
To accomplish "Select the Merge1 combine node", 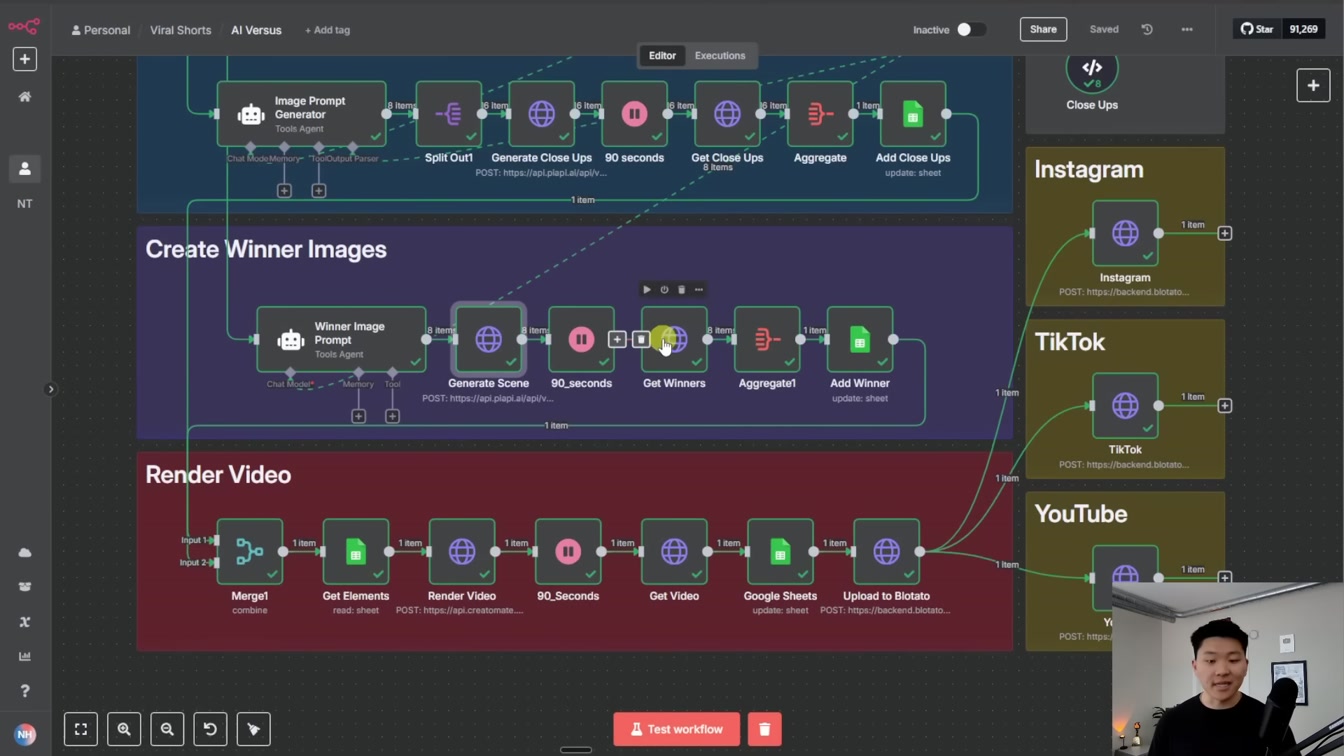I will [250, 552].
